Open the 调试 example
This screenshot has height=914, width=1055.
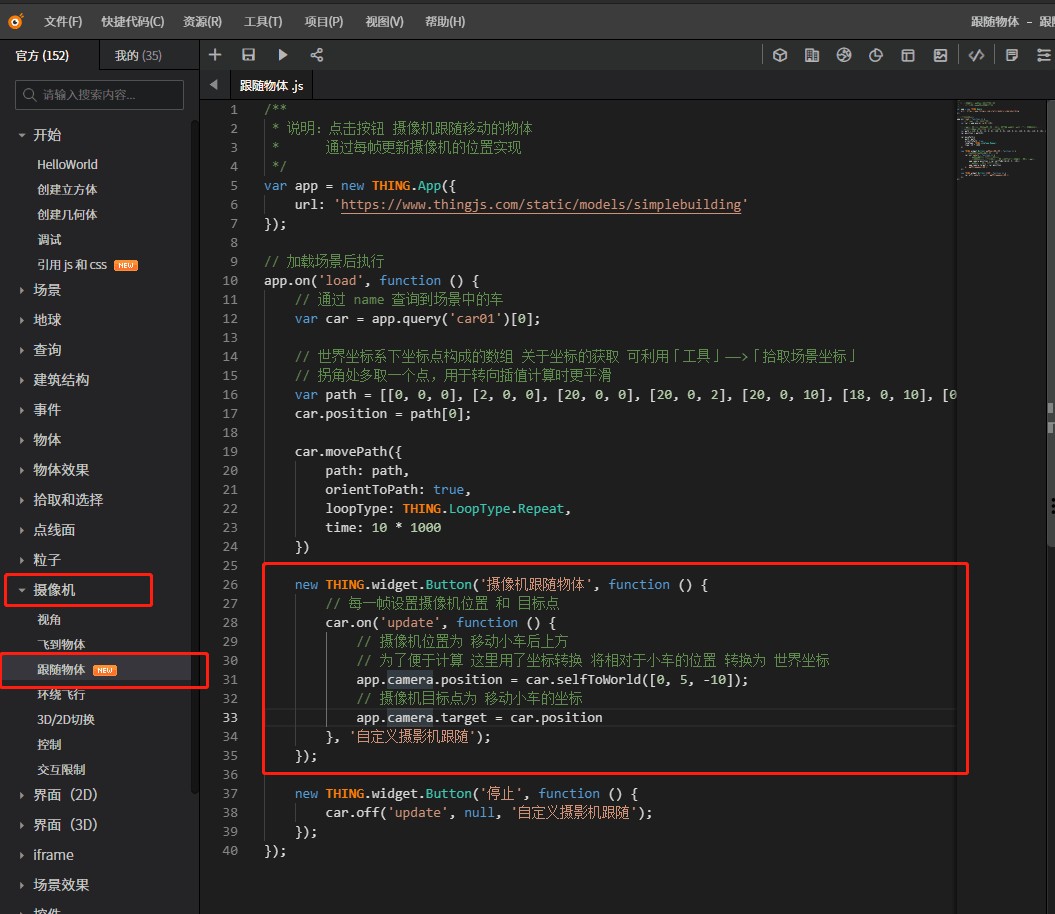point(49,240)
